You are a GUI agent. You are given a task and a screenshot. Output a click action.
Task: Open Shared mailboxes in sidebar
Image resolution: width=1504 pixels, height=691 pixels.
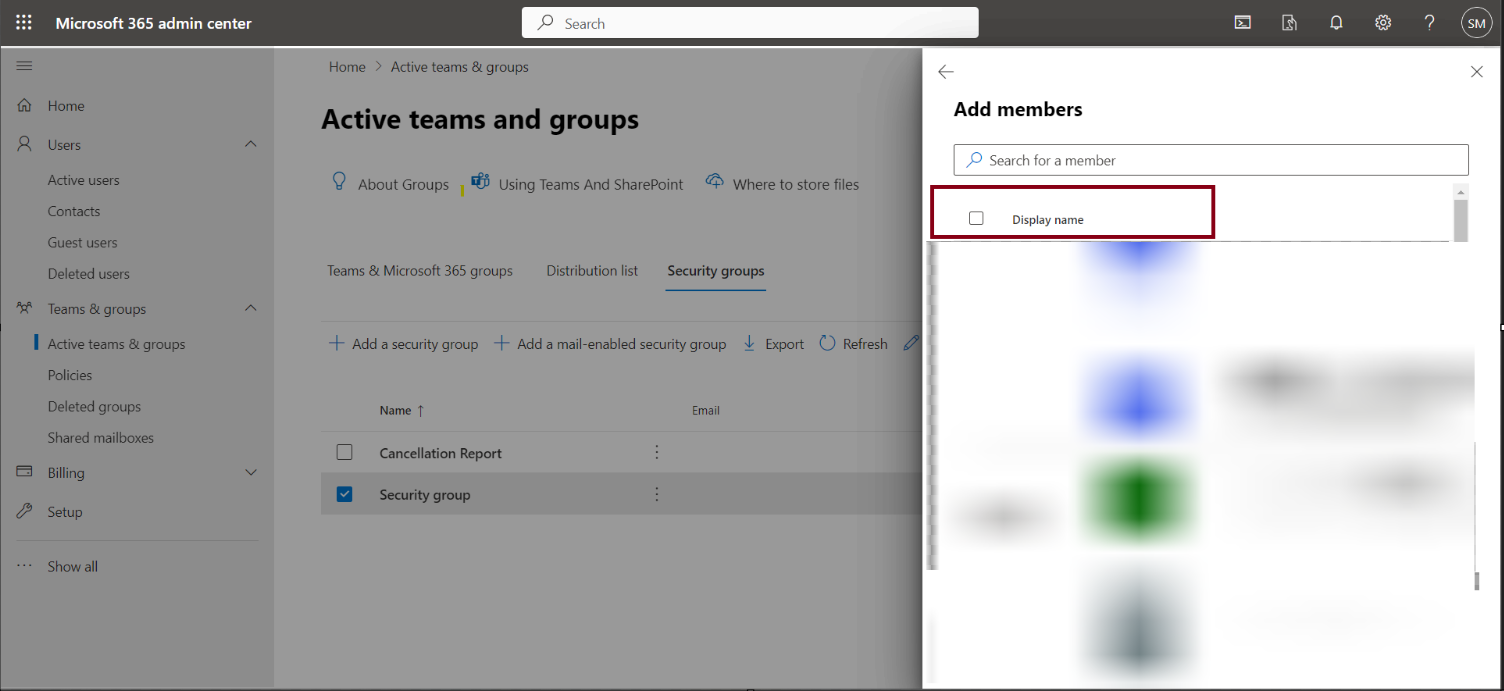click(x=101, y=437)
